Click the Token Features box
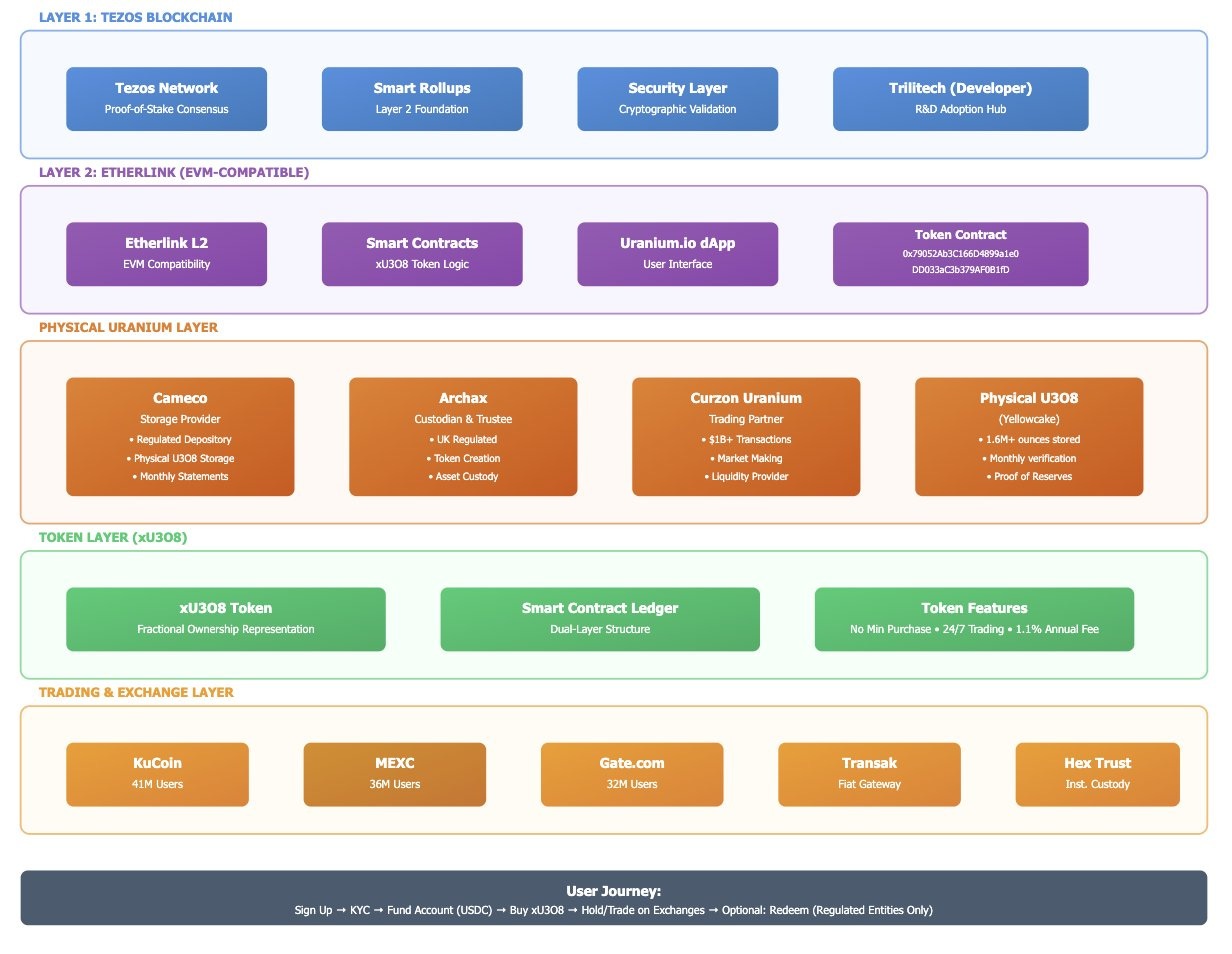The width and height of the screenshot is (1232, 954). click(974, 619)
